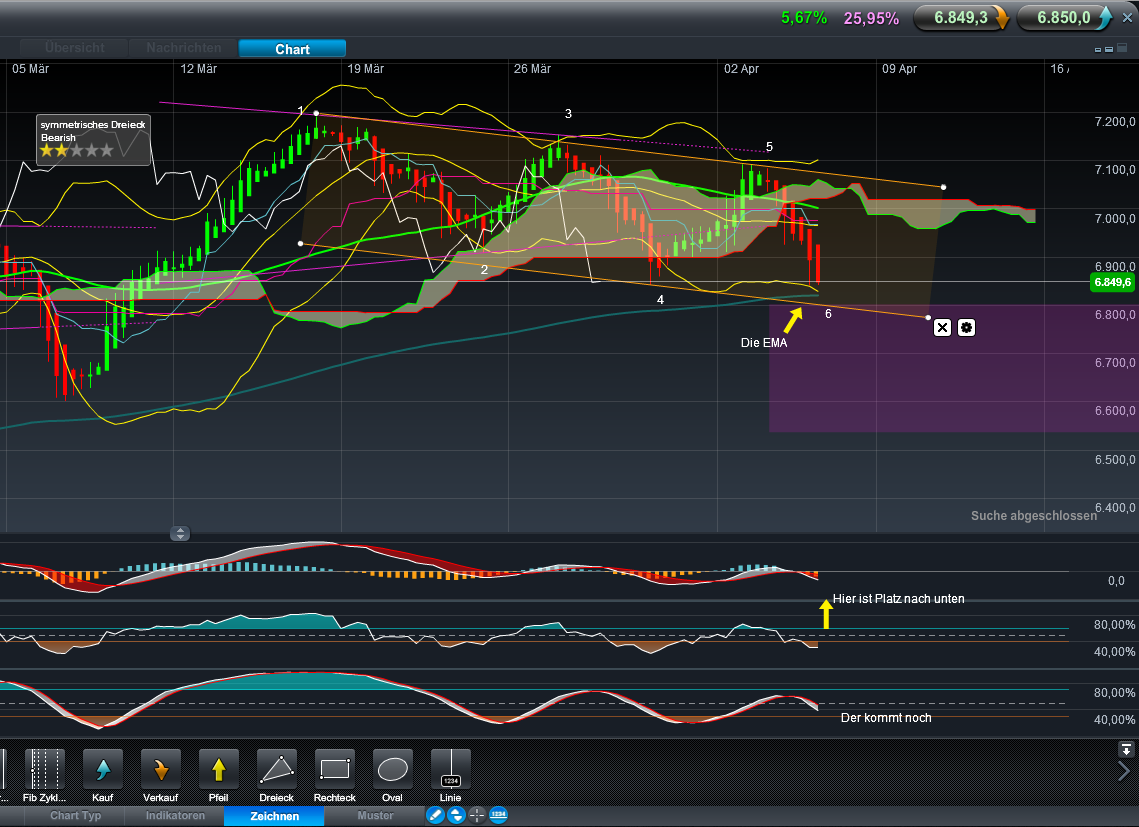Click the wave label 4
Image resolution: width=1139 pixels, height=827 pixels.
coord(660,300)
